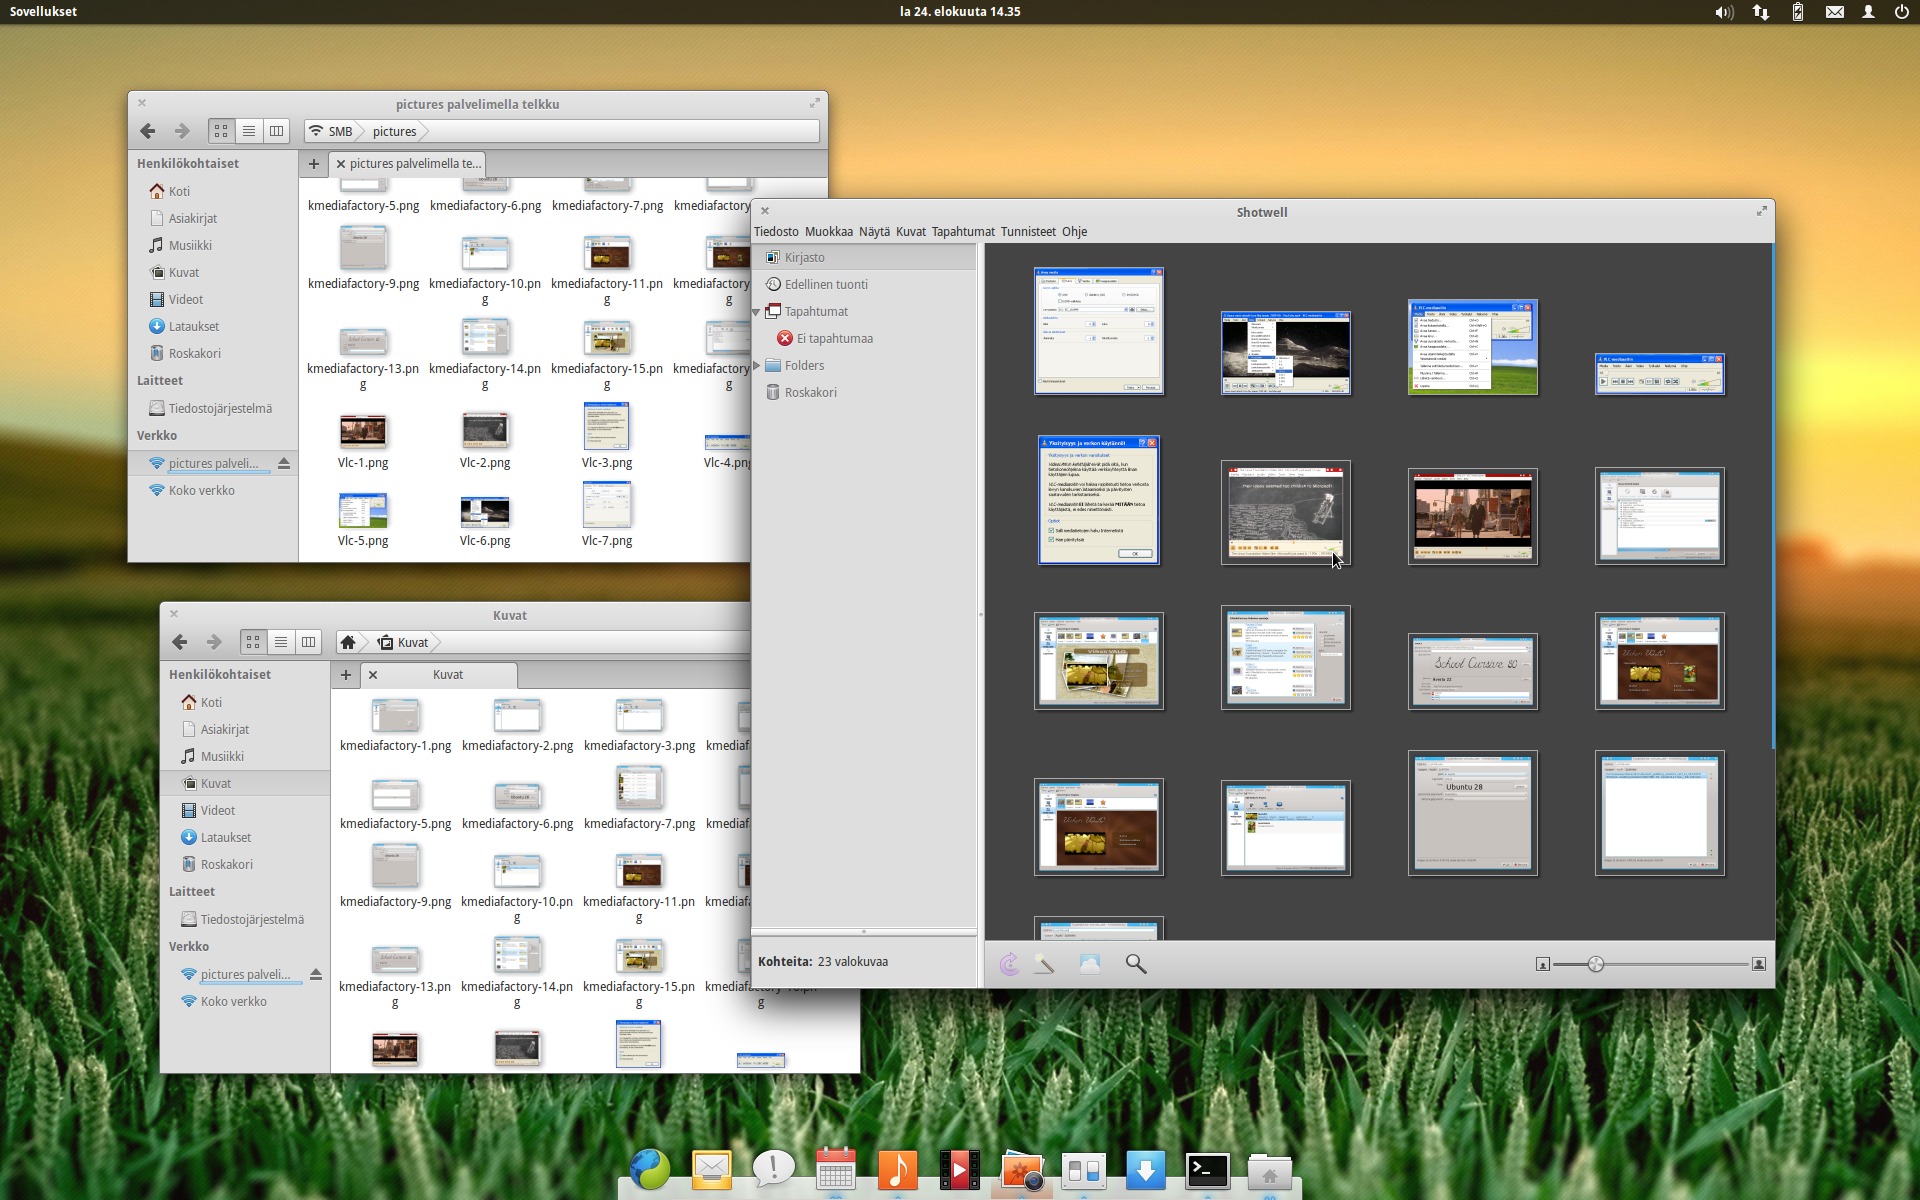The image size is (1920, 1200).
Task: Click the smallest thumbnail size icon in Shotwell
Action: (x=1543, y=964)
